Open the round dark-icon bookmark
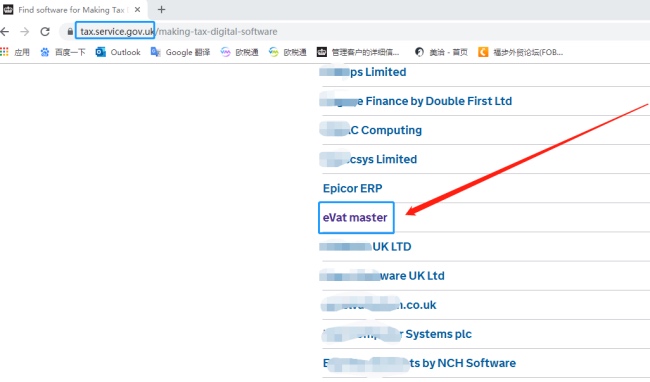650x382 pixels. (441, 52)
